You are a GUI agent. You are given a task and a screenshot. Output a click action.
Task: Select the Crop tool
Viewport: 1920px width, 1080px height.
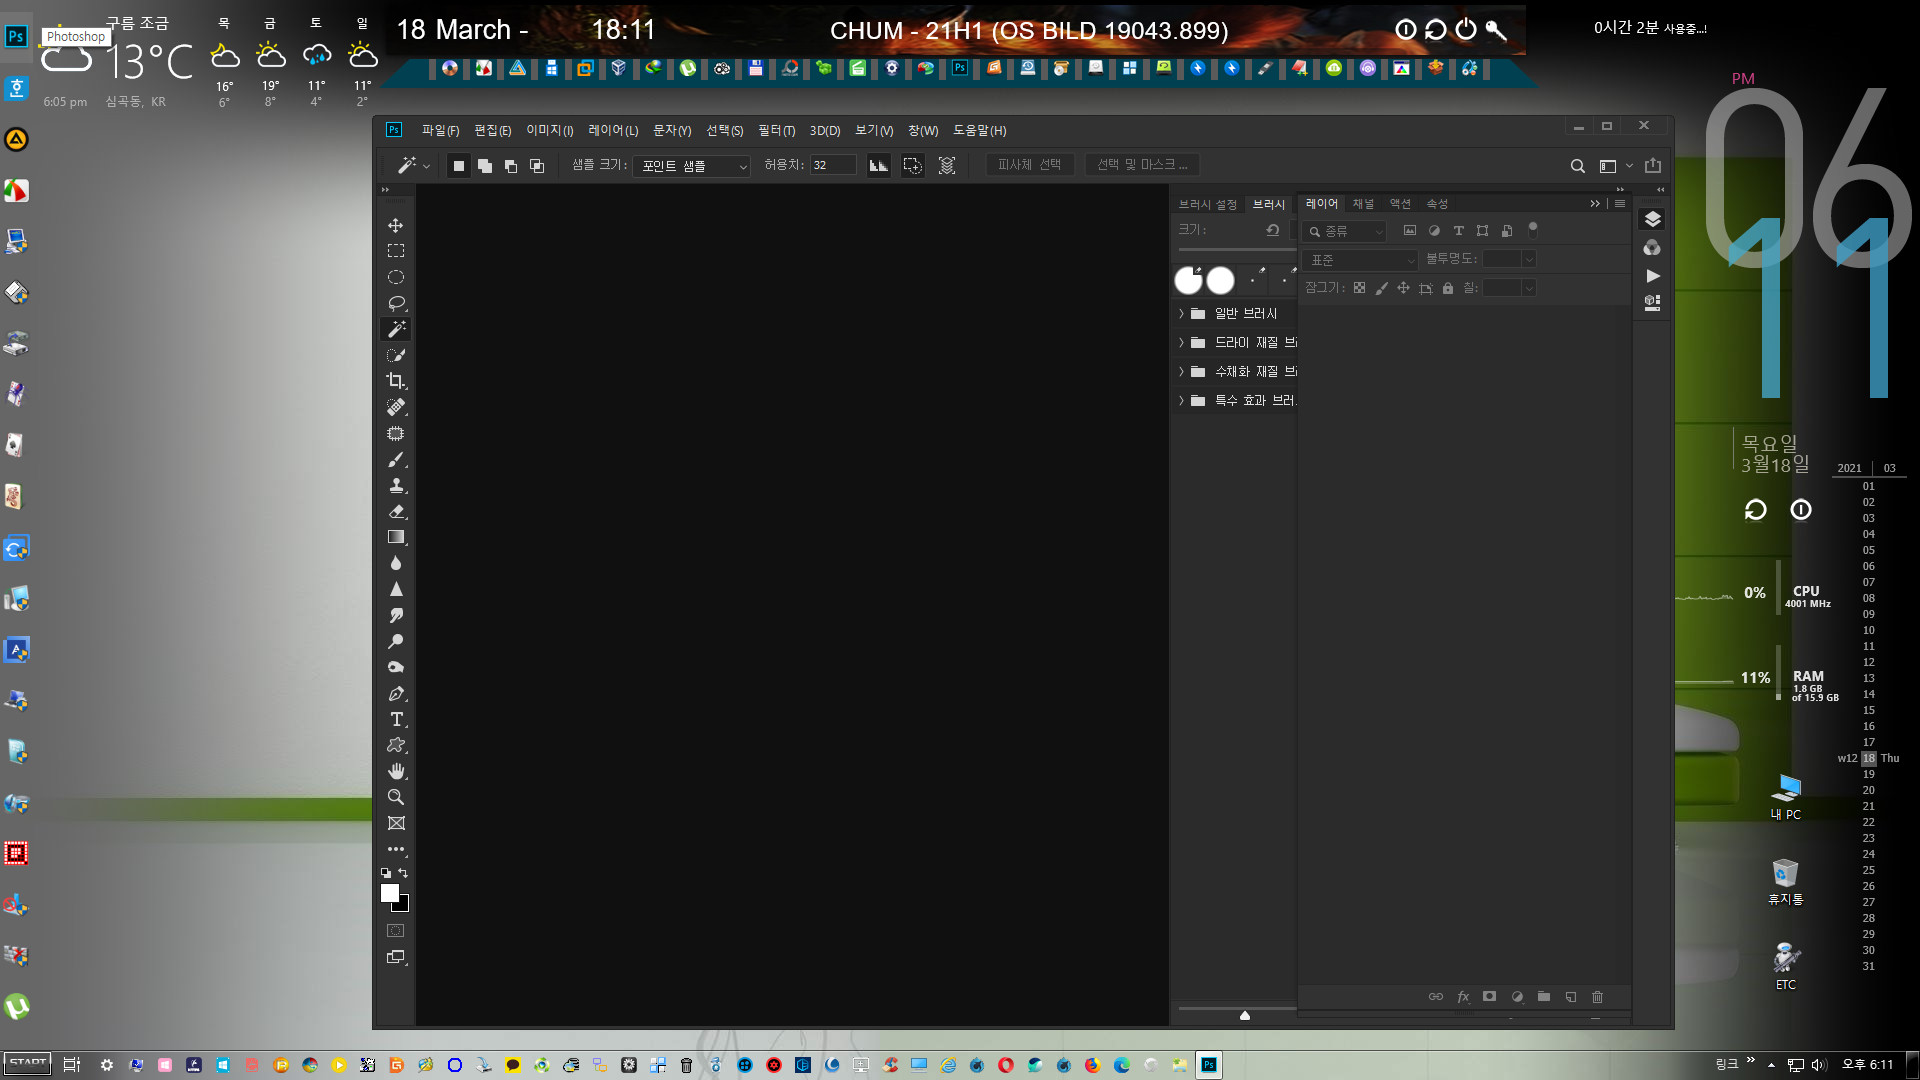(396, 381)
